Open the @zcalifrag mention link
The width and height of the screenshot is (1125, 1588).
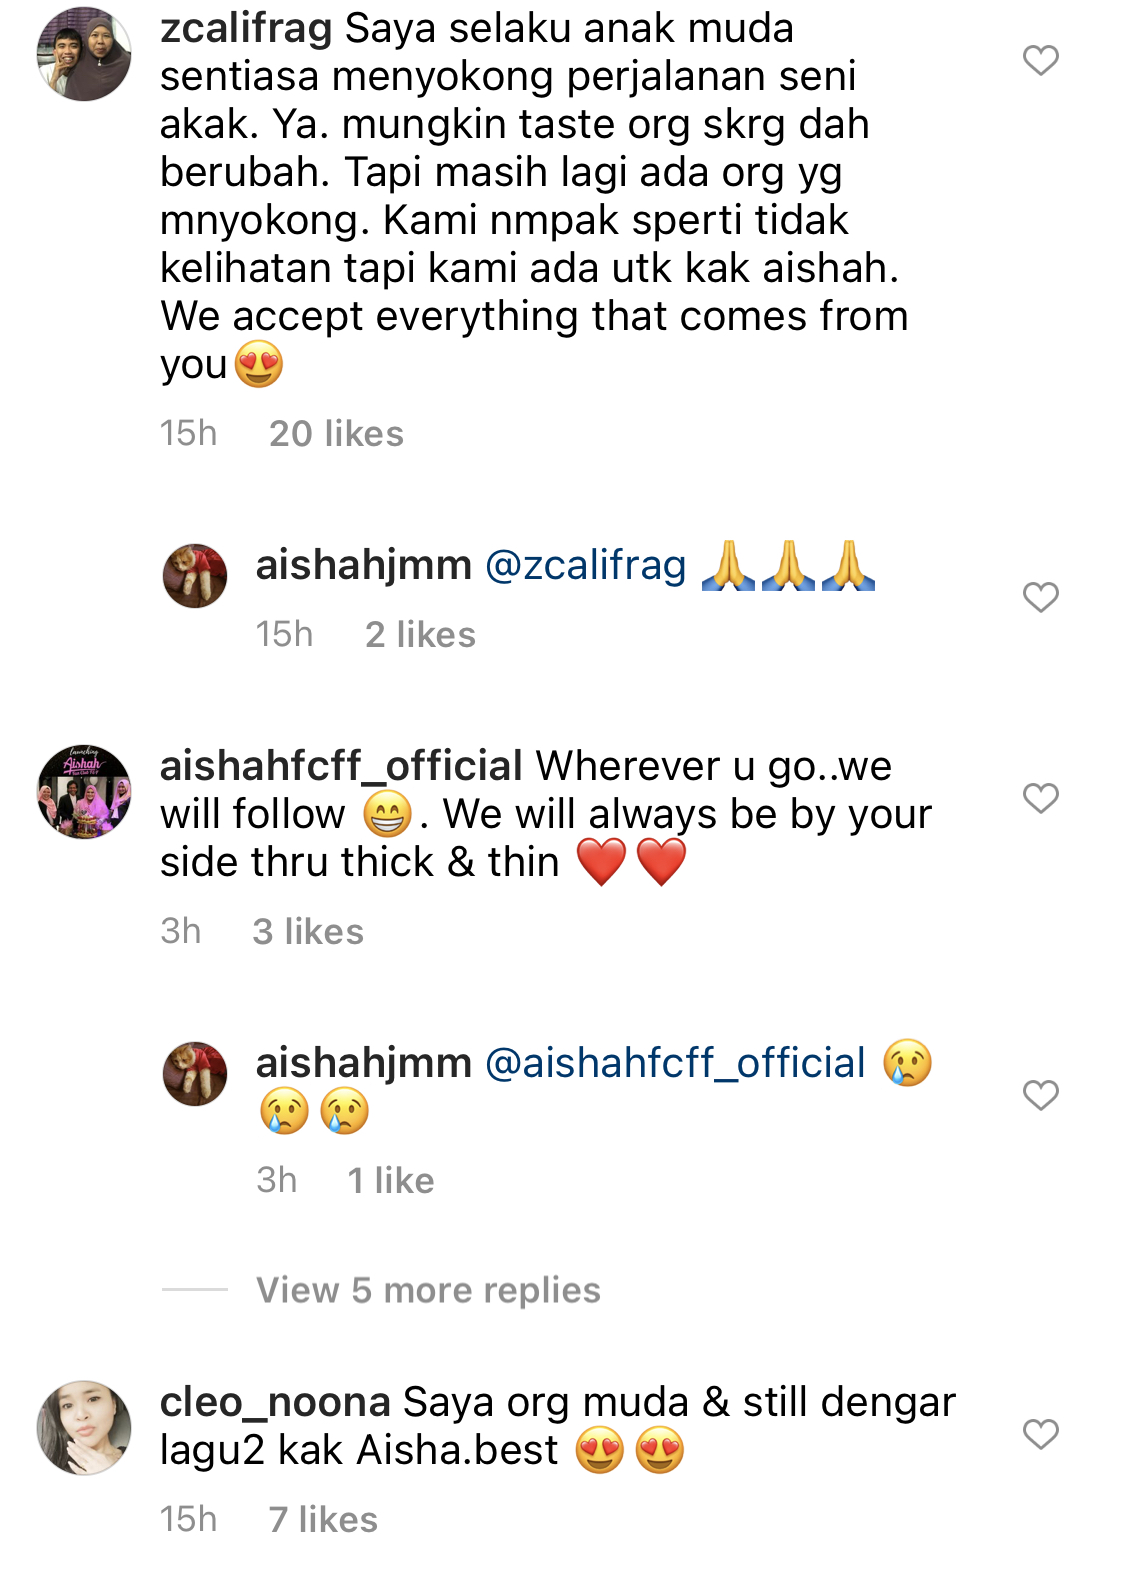pos(585,565)
